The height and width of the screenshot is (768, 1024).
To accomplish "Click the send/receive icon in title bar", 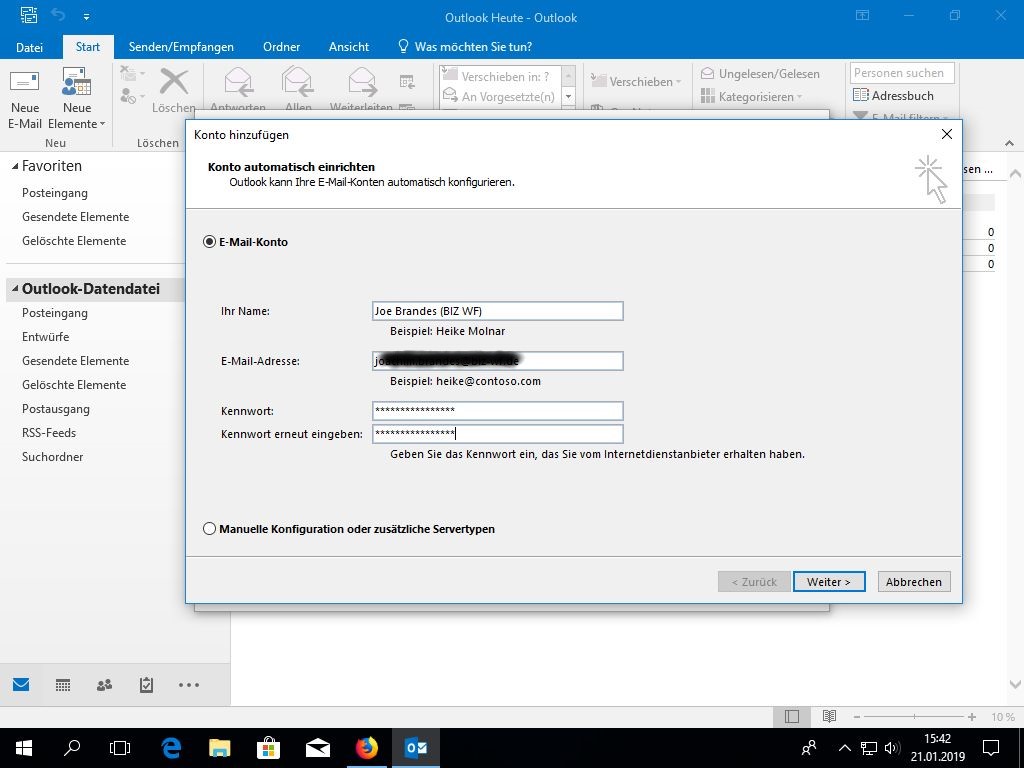I will tap(29, 16).
